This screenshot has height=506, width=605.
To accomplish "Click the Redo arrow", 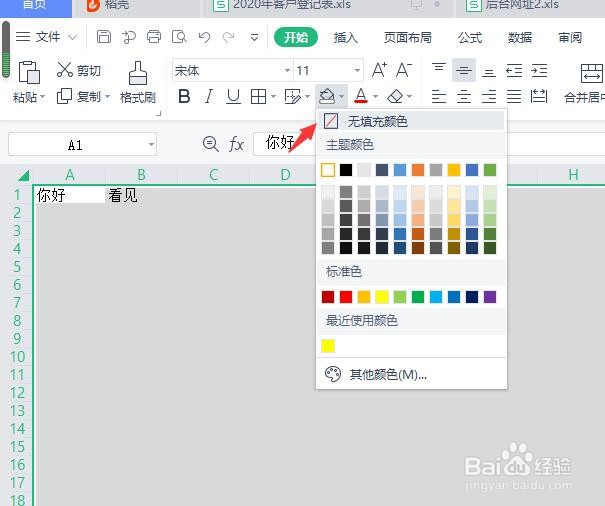I will [x=228, y=37].
